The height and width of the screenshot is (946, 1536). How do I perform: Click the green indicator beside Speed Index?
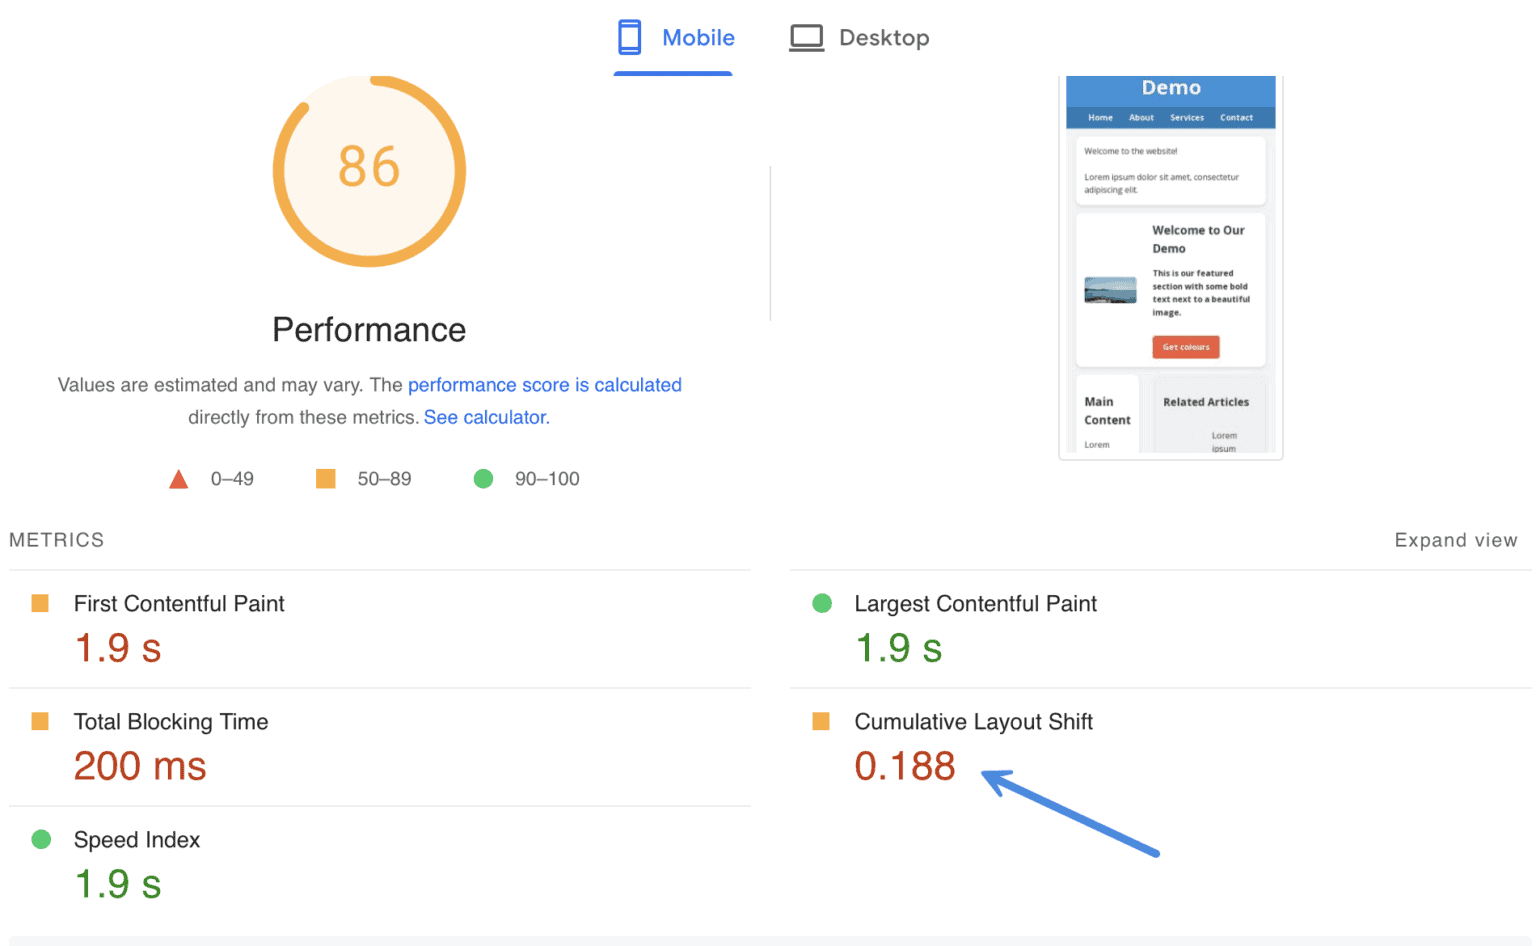(41, 839)
